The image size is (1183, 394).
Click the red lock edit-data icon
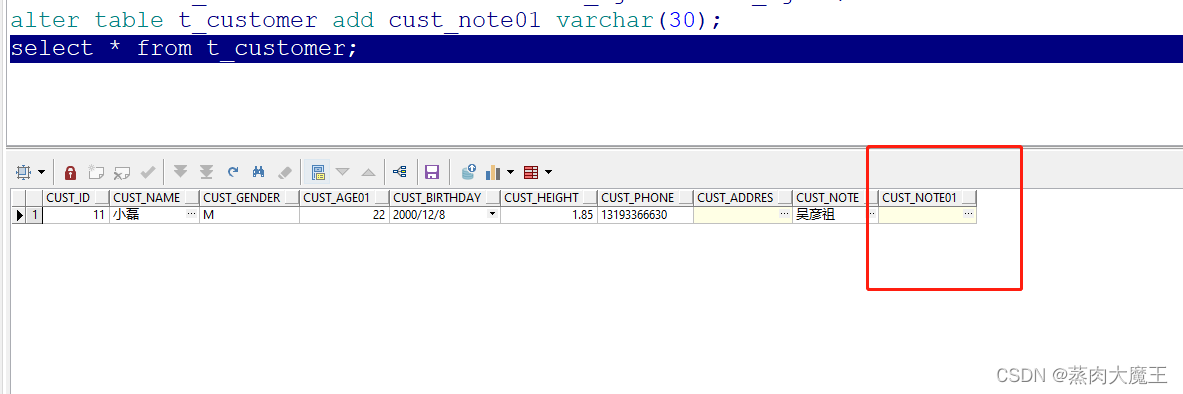pyautogui.click(x=70, y=172)
